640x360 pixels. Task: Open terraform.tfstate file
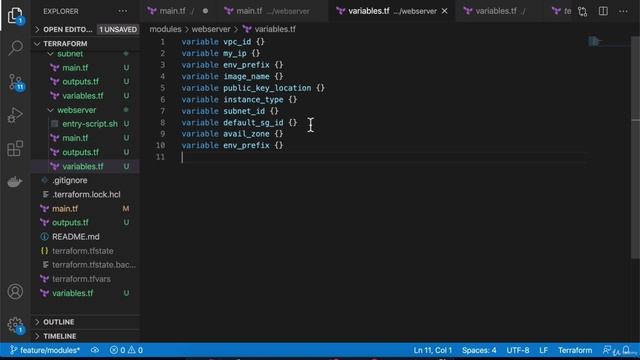pyautogui.click(x=82, y=251)
